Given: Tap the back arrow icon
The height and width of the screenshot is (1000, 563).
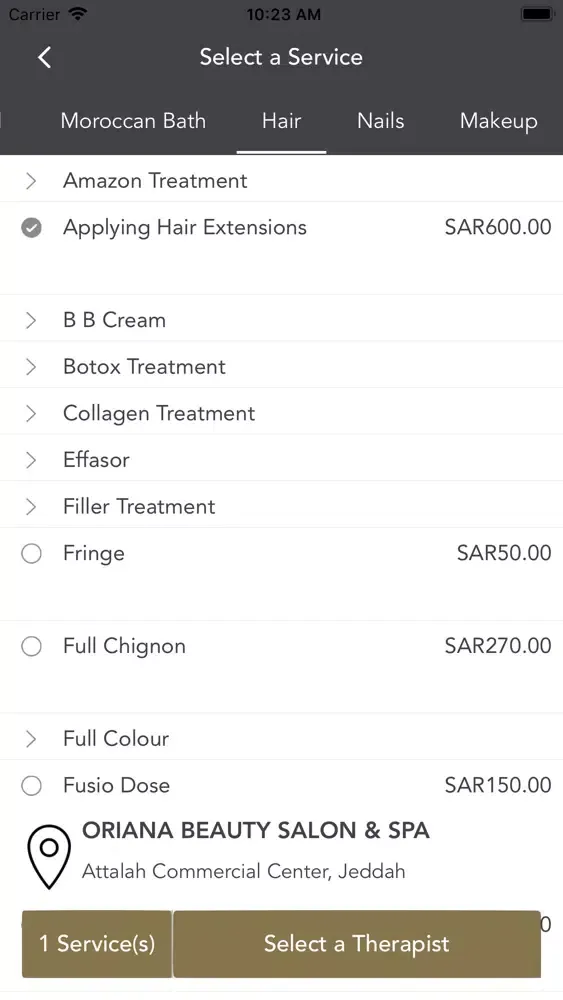Looking at the screenshot, I should (44, 57).
